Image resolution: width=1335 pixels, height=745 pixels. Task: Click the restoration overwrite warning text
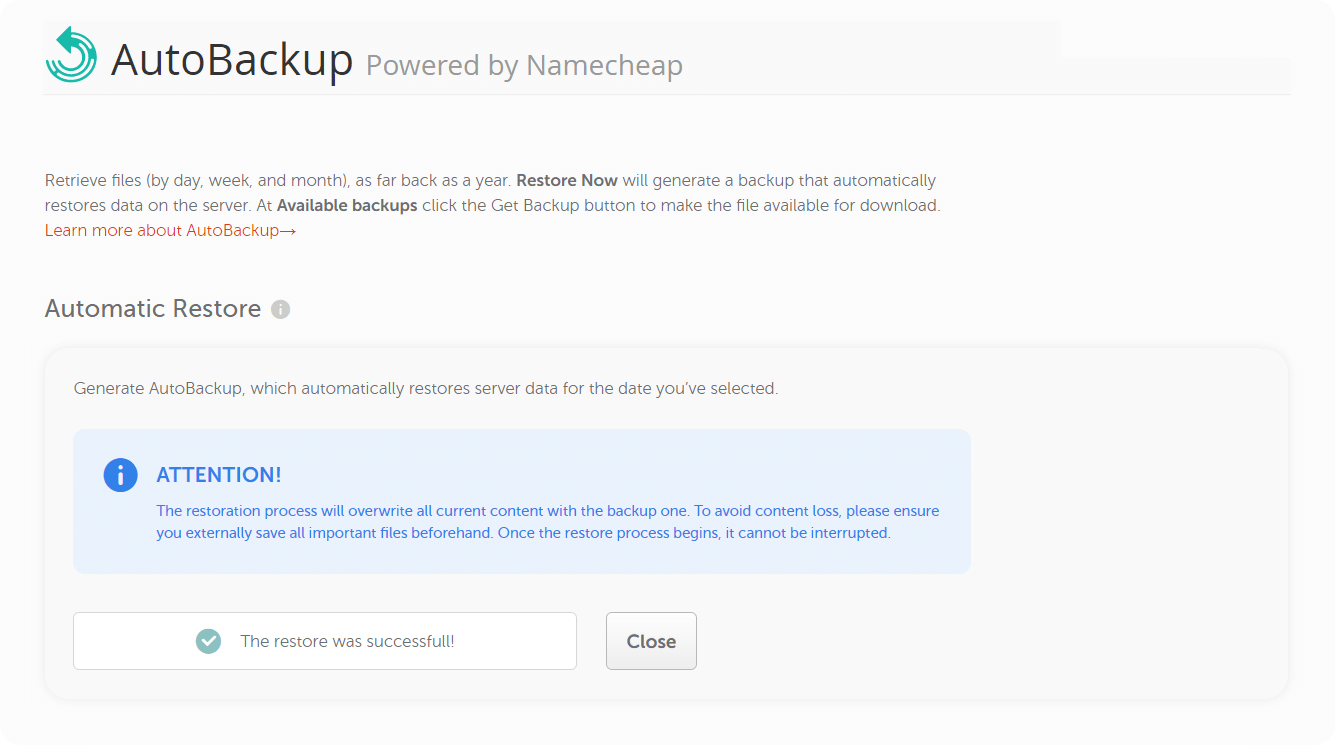click(547, 521)
